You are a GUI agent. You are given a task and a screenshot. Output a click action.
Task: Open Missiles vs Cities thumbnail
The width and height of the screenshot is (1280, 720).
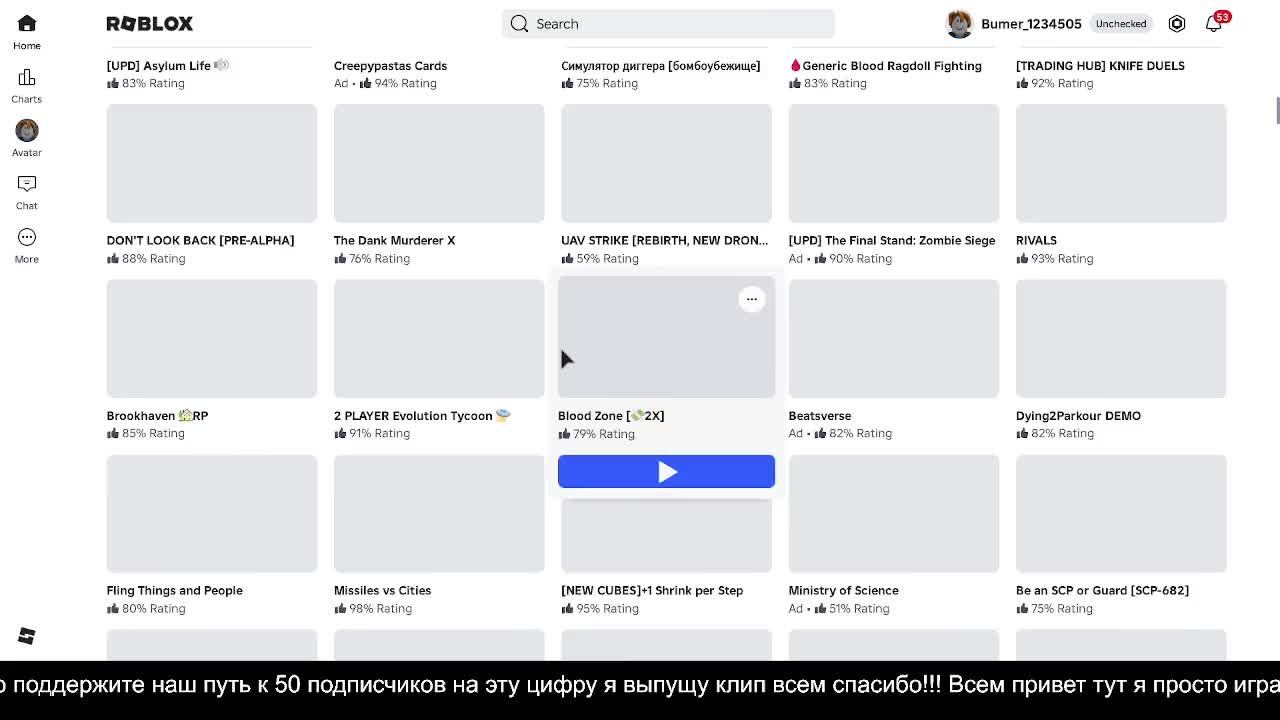[x=439, y=513]
